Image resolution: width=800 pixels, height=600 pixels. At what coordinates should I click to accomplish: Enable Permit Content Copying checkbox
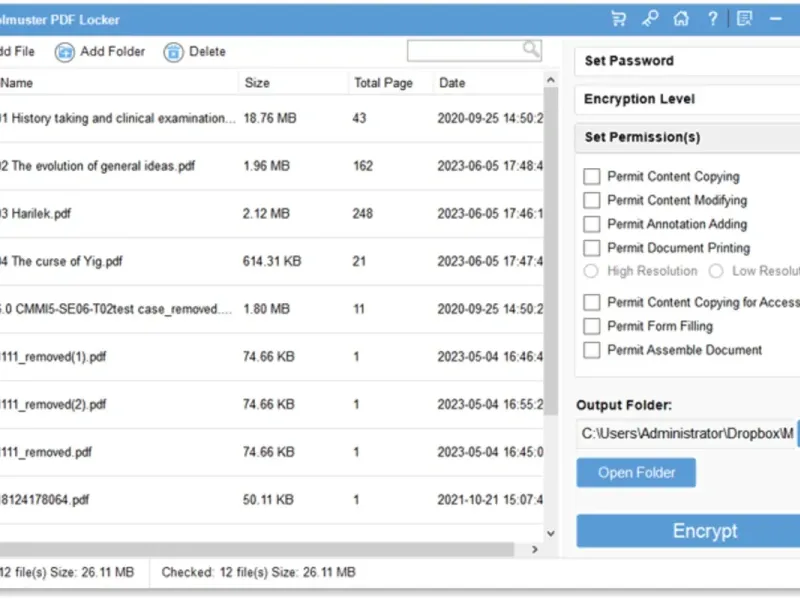coord(592,177)
